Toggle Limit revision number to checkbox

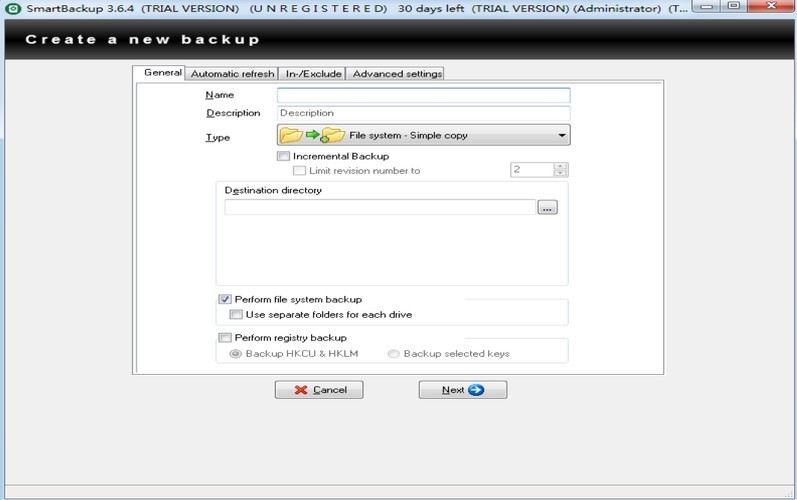(300, 171)
